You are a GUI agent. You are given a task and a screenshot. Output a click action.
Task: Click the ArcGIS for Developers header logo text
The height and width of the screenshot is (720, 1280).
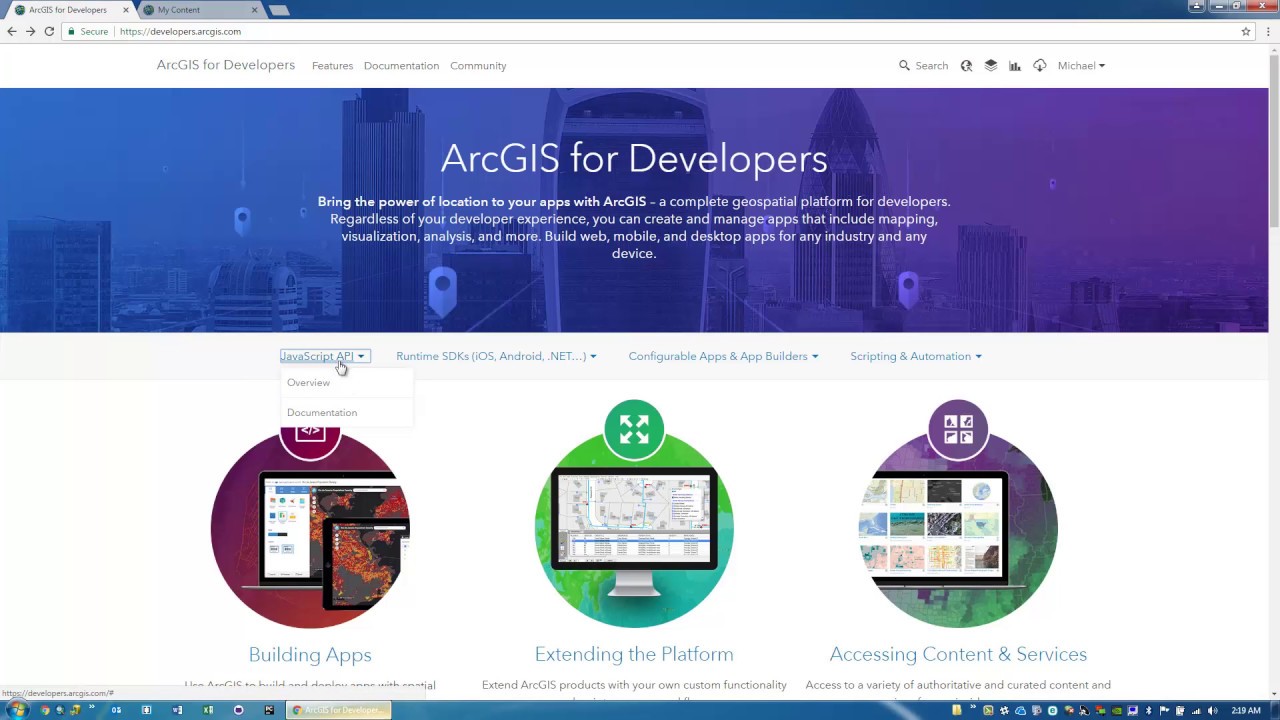[x=225, y=65]
